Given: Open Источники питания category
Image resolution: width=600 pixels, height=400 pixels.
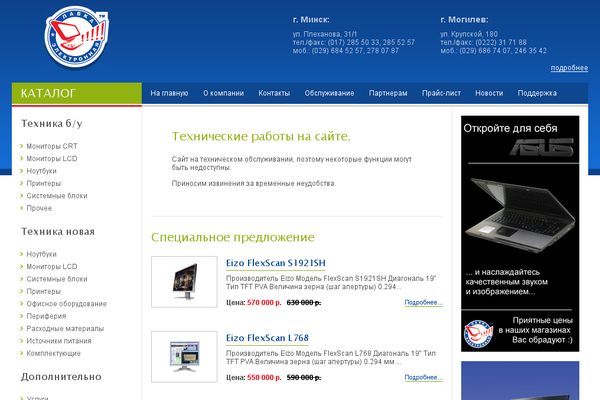Looking at the screenshot, I should tap(59, 341).
